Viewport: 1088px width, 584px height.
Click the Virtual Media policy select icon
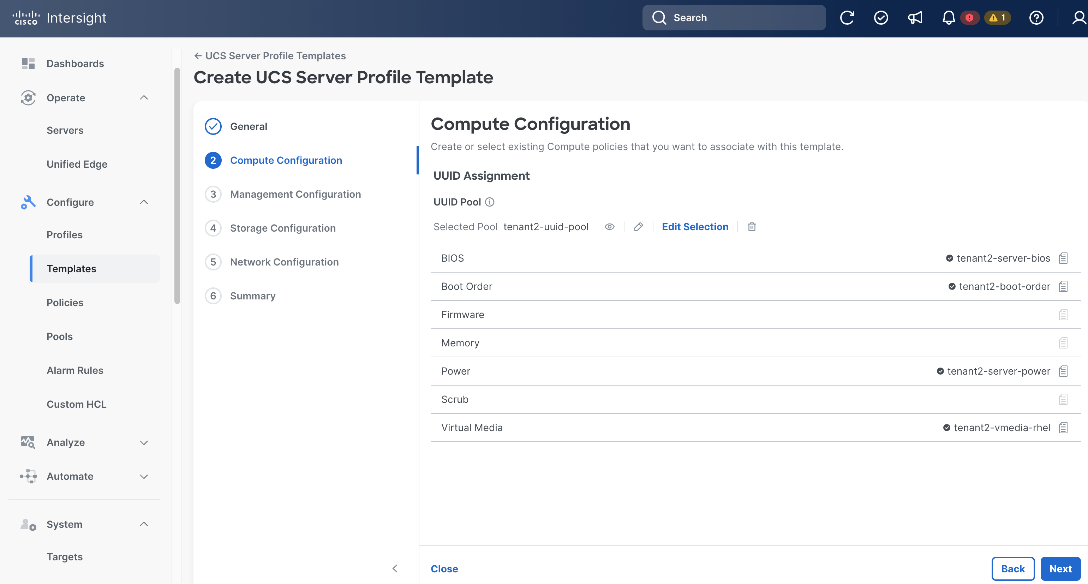click(1063, 428)
